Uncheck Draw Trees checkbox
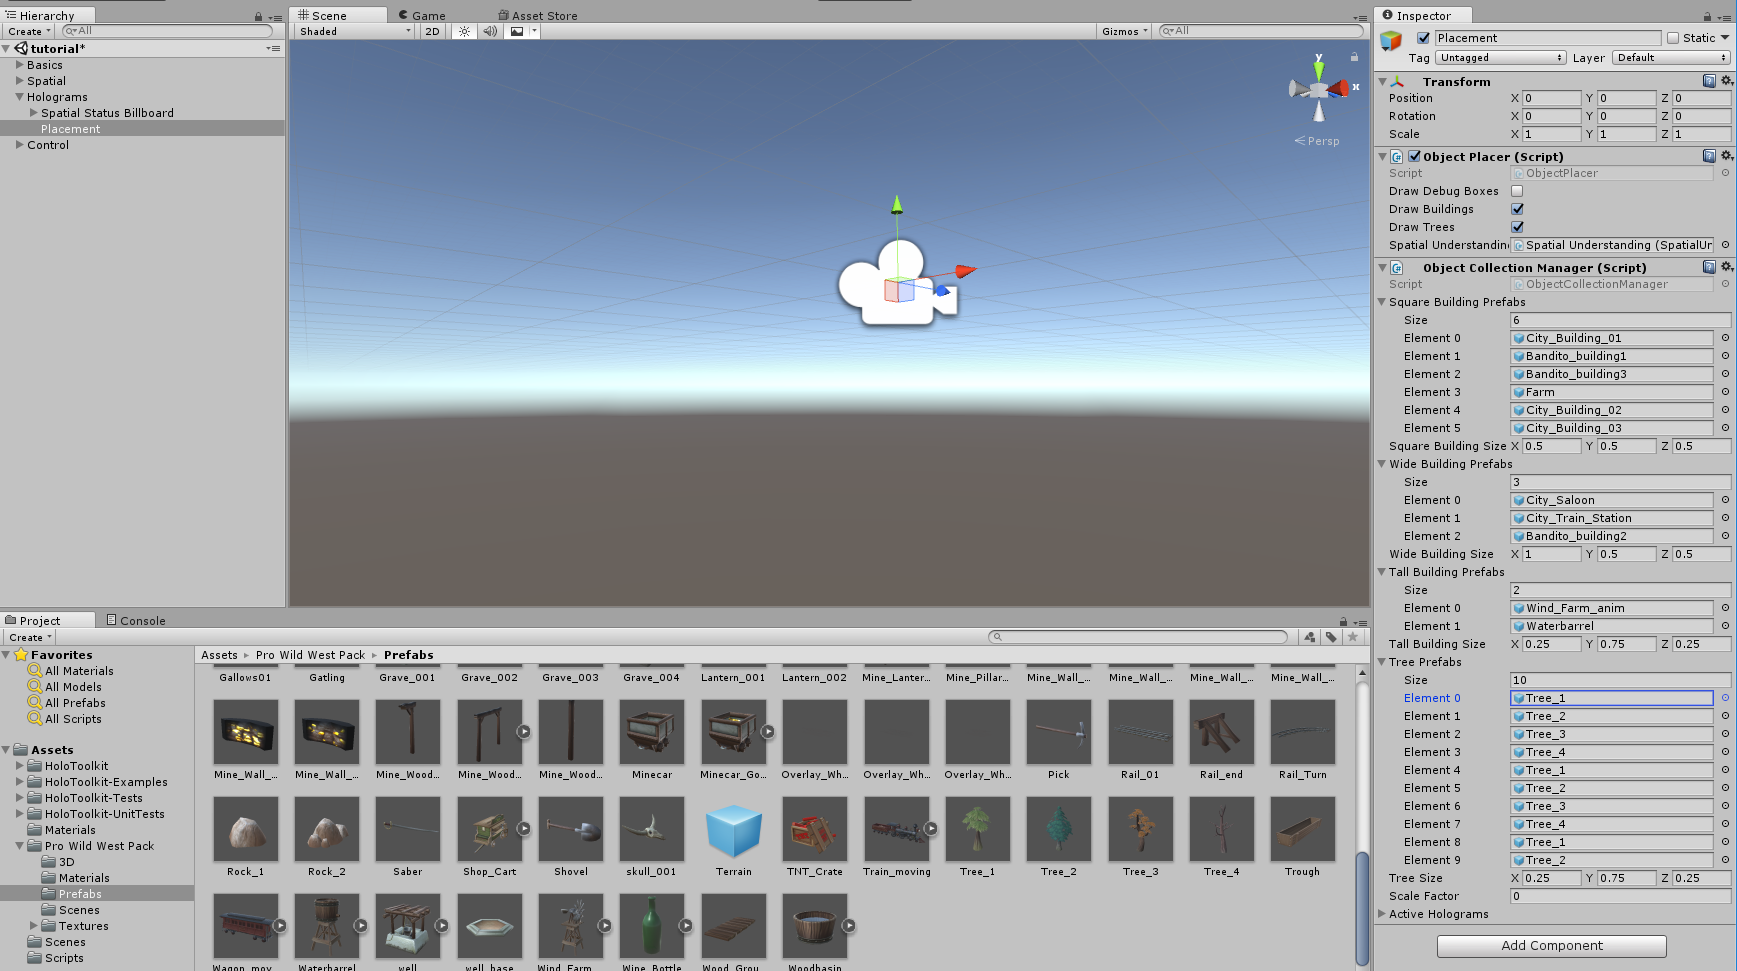This screenshot has width=1737, height=971. click(1517, 227)
